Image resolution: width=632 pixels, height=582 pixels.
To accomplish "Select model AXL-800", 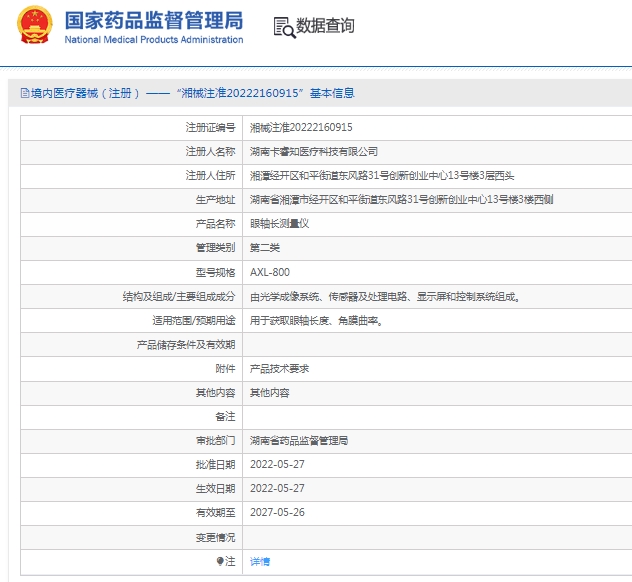I will (x=270, y=272).
